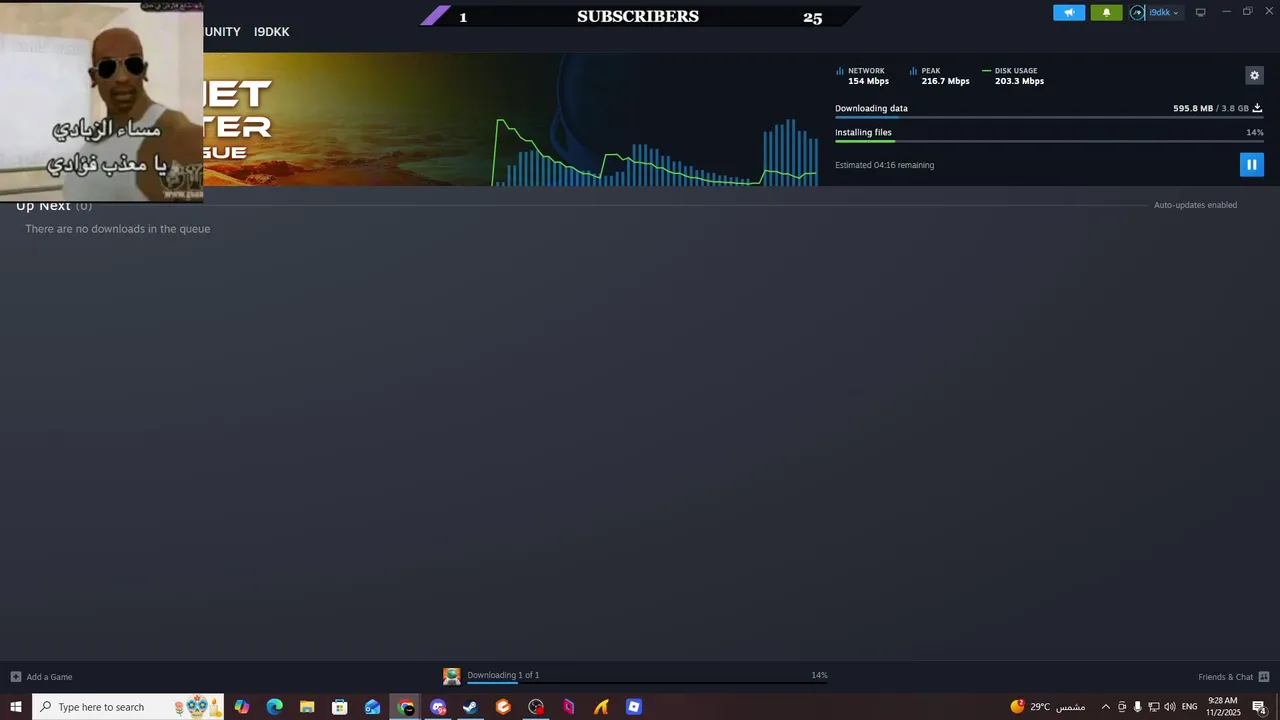Open Microsoft Copilot from the taskbar

point(241,707)
